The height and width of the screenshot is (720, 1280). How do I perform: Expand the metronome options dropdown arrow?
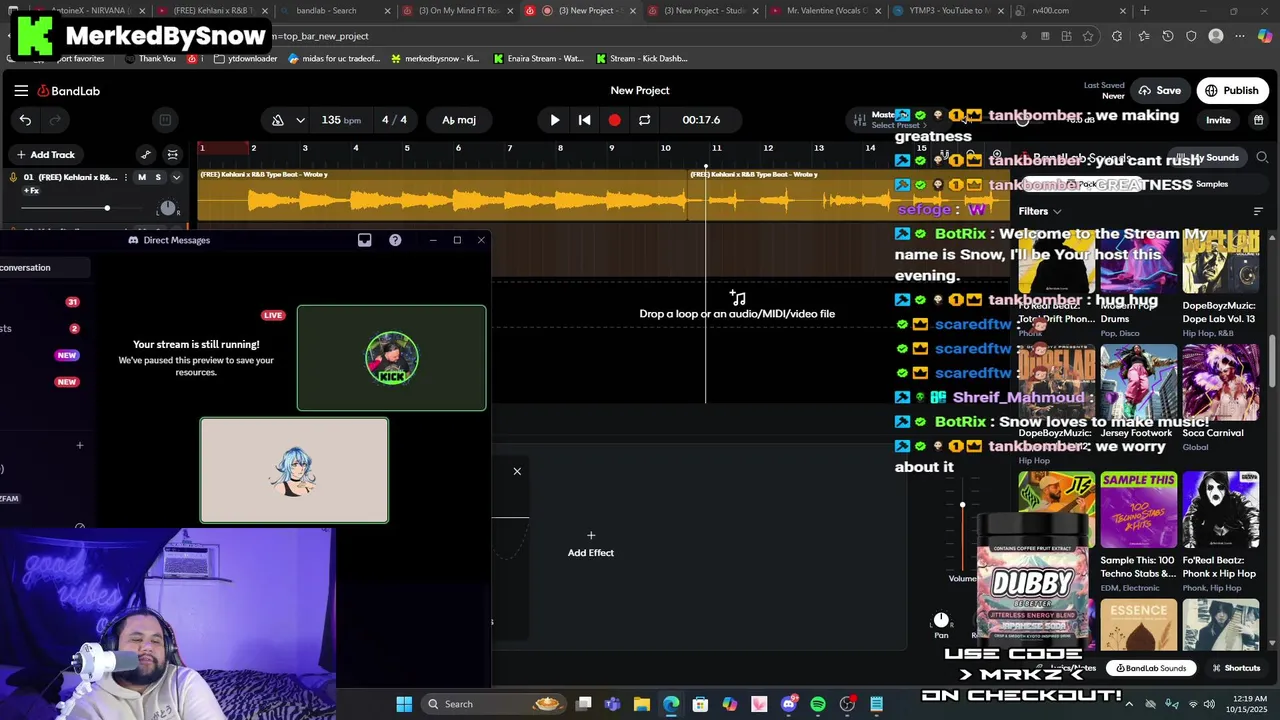[300, 120]
